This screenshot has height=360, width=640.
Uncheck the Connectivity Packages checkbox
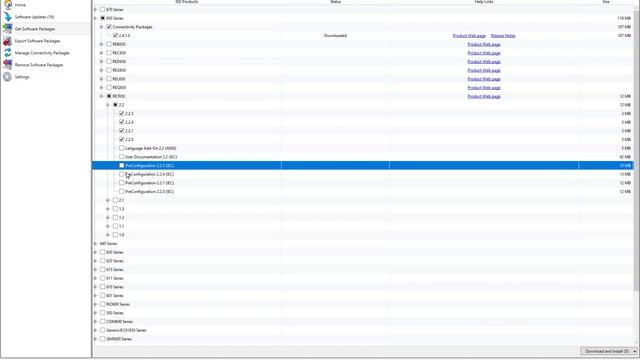(109, 27)
